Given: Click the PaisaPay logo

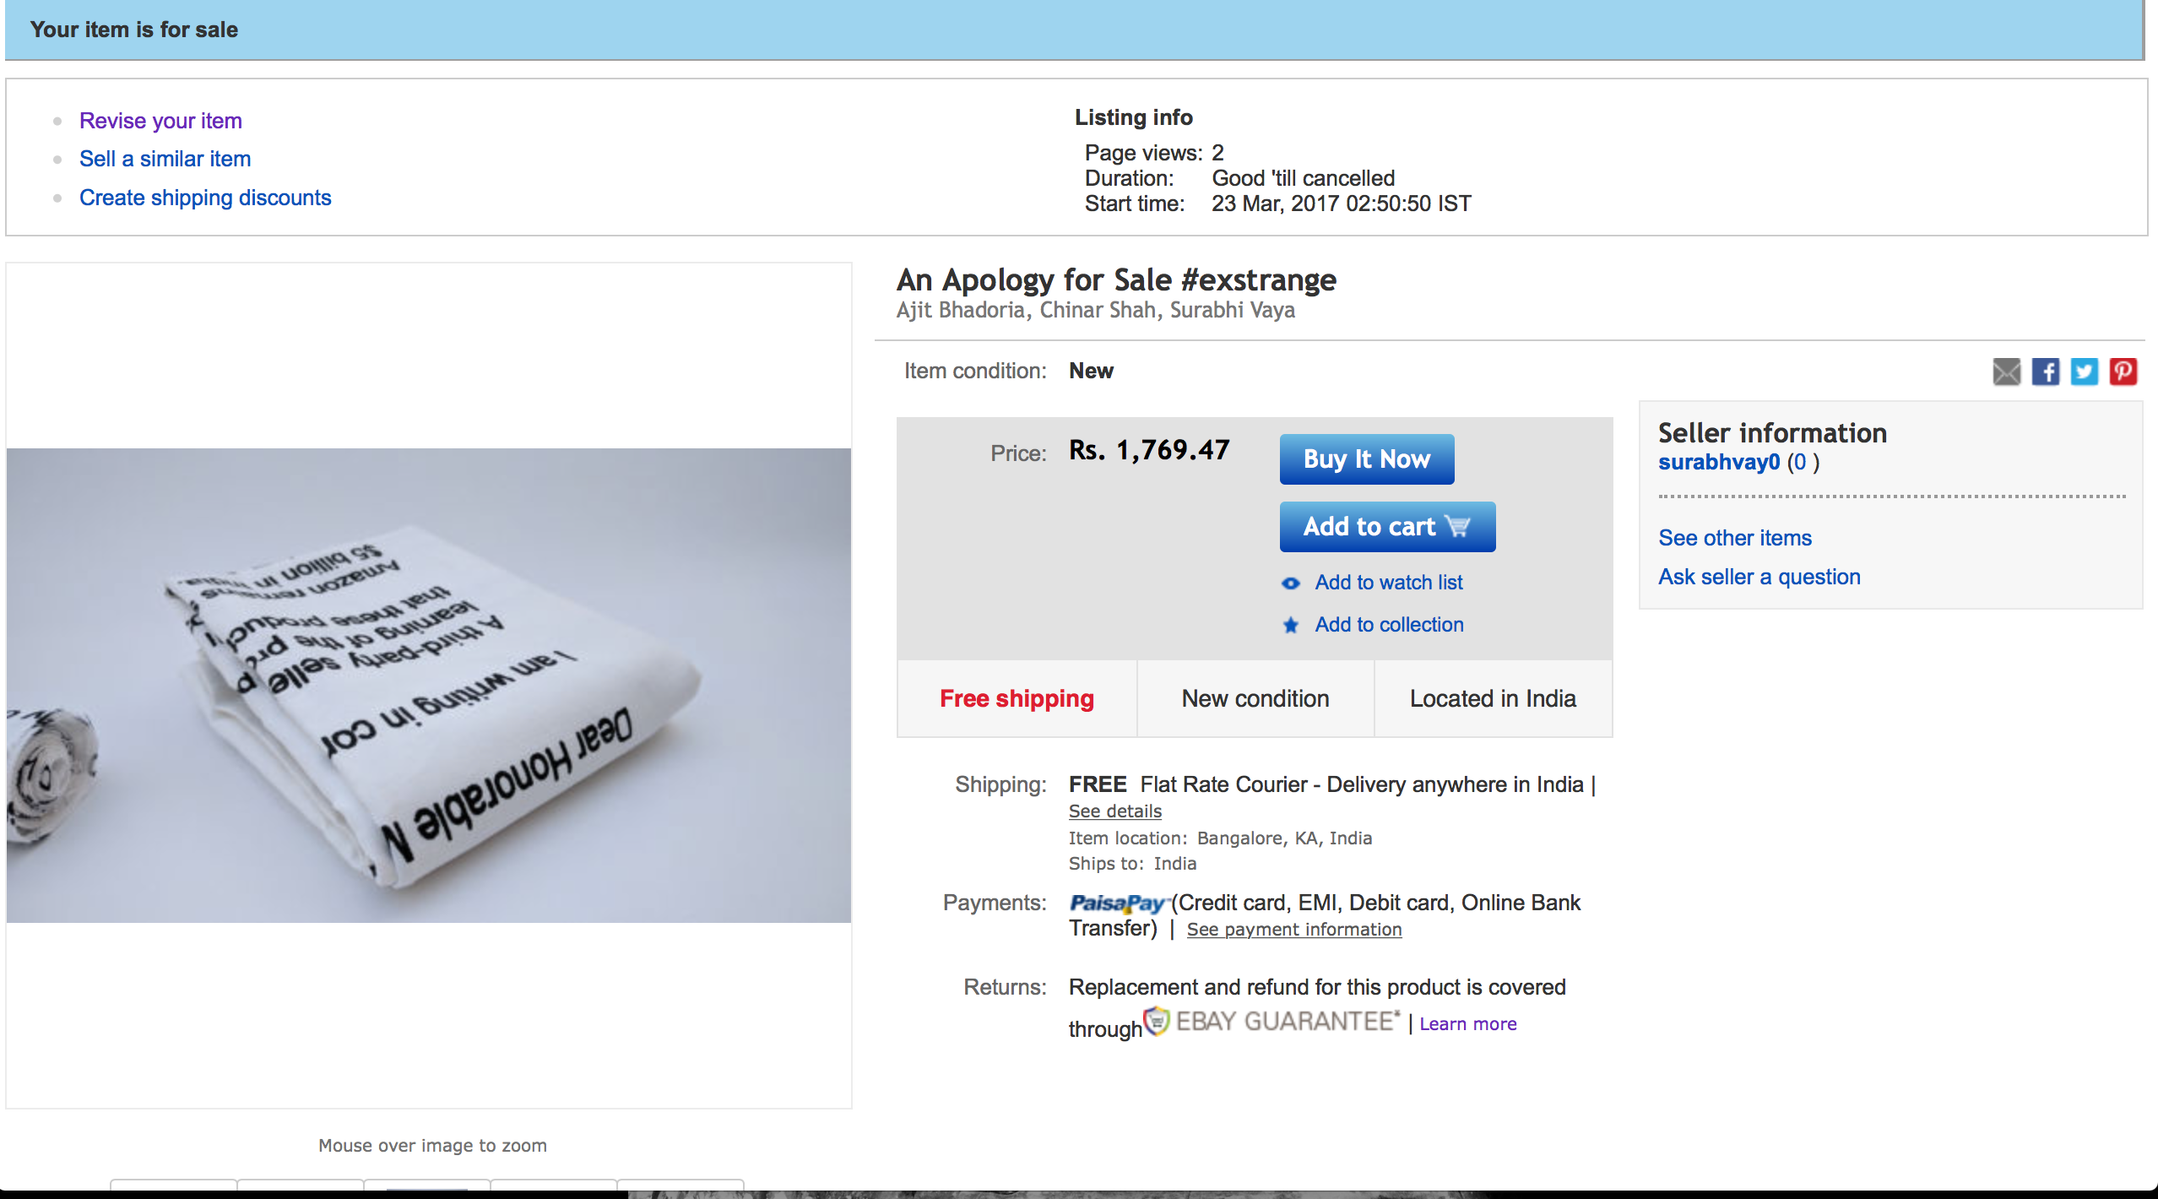Looking at the screenshot, I should click(1117, 904).
